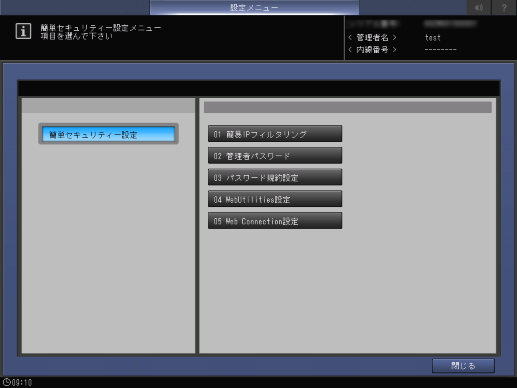Open 01 簡易IPフィルタリング
Viewport: 517px width, 388px height.
coord(275,134)
